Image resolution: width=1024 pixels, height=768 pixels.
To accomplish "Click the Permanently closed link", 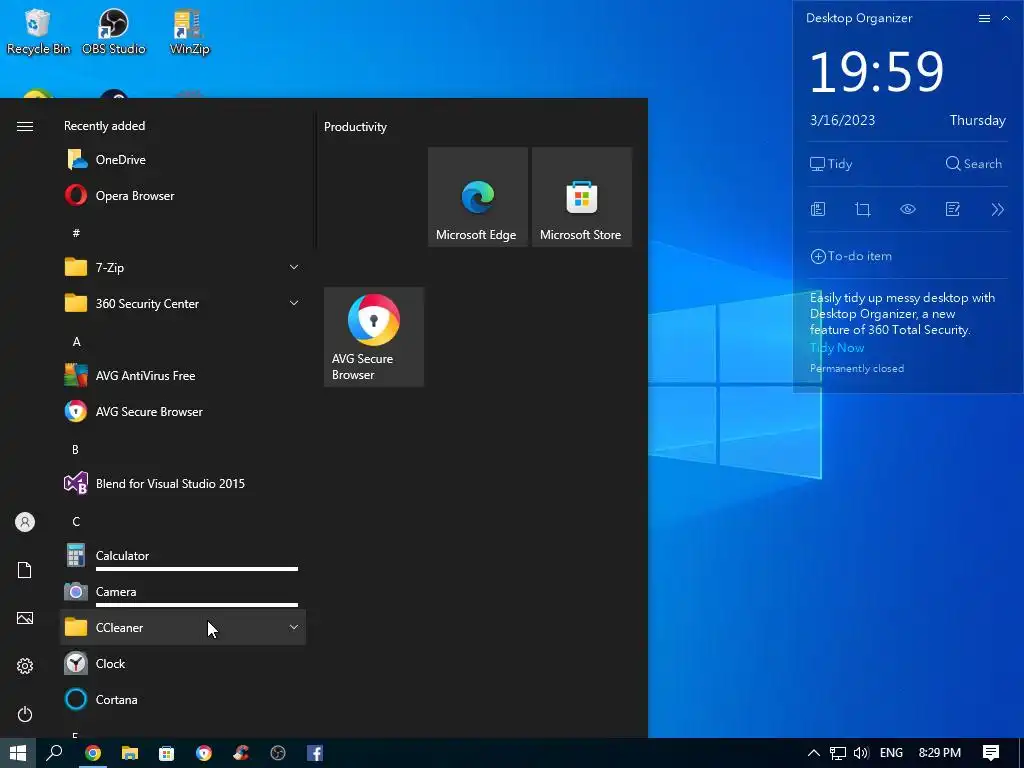I will pos(857,368).
